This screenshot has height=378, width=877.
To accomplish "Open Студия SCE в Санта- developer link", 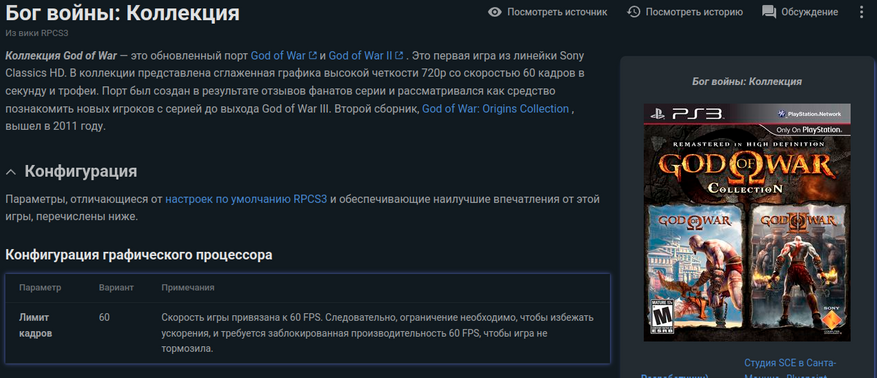I will [790, 363].
